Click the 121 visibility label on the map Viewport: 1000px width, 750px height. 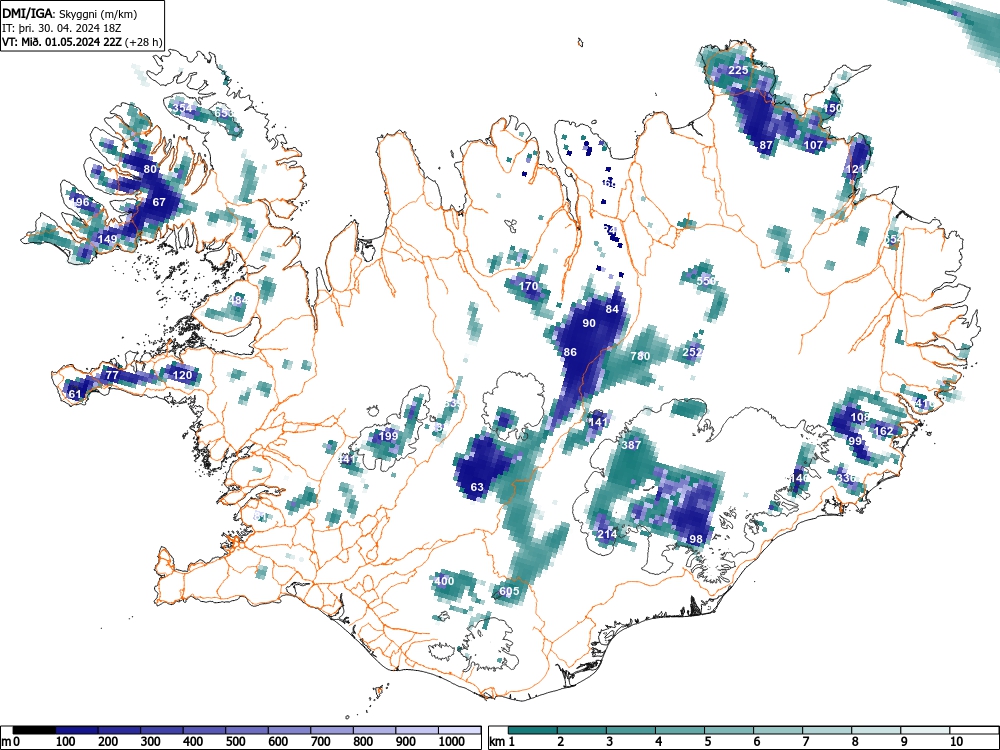855,169
